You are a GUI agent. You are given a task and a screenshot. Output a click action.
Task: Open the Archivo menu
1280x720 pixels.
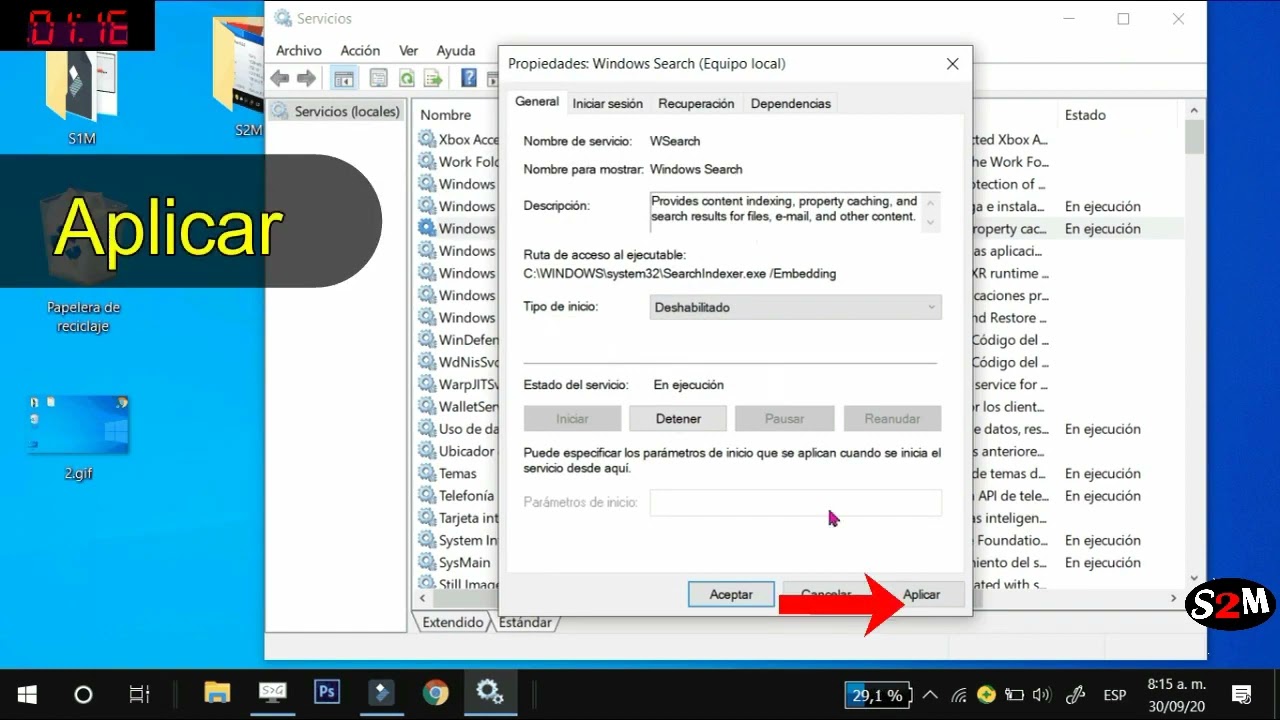299,50
